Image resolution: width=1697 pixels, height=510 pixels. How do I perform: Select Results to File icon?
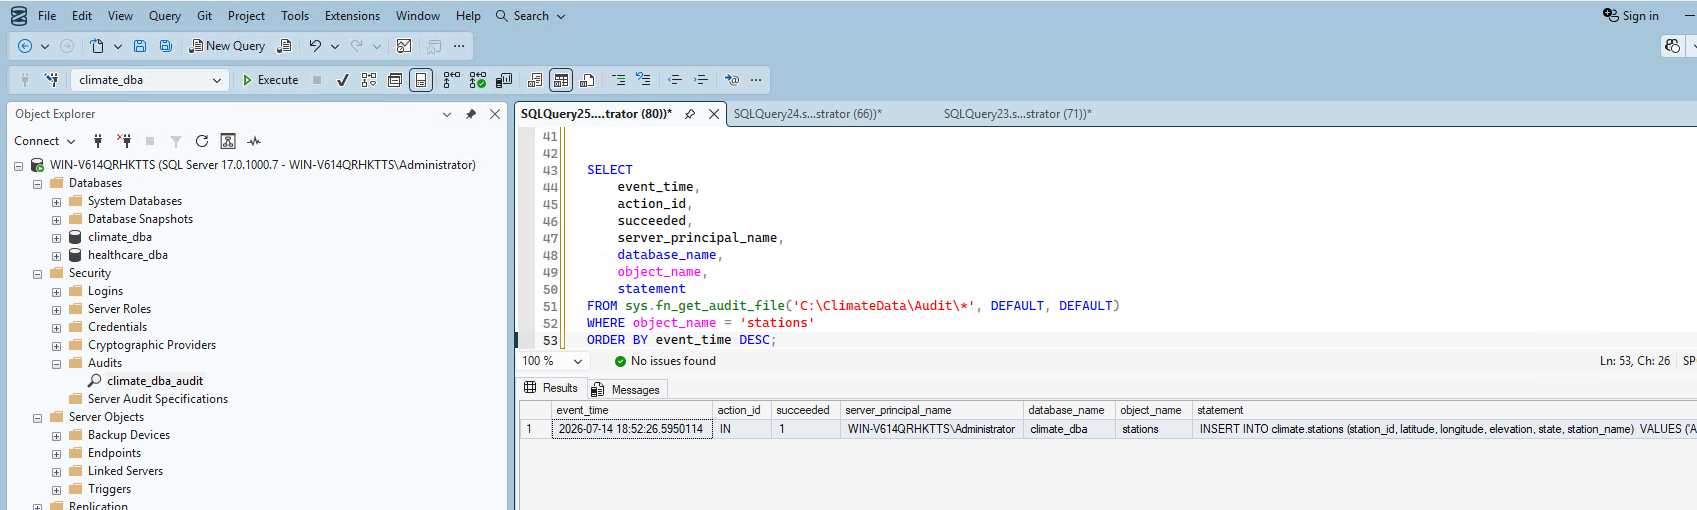(x=587, y=80)
